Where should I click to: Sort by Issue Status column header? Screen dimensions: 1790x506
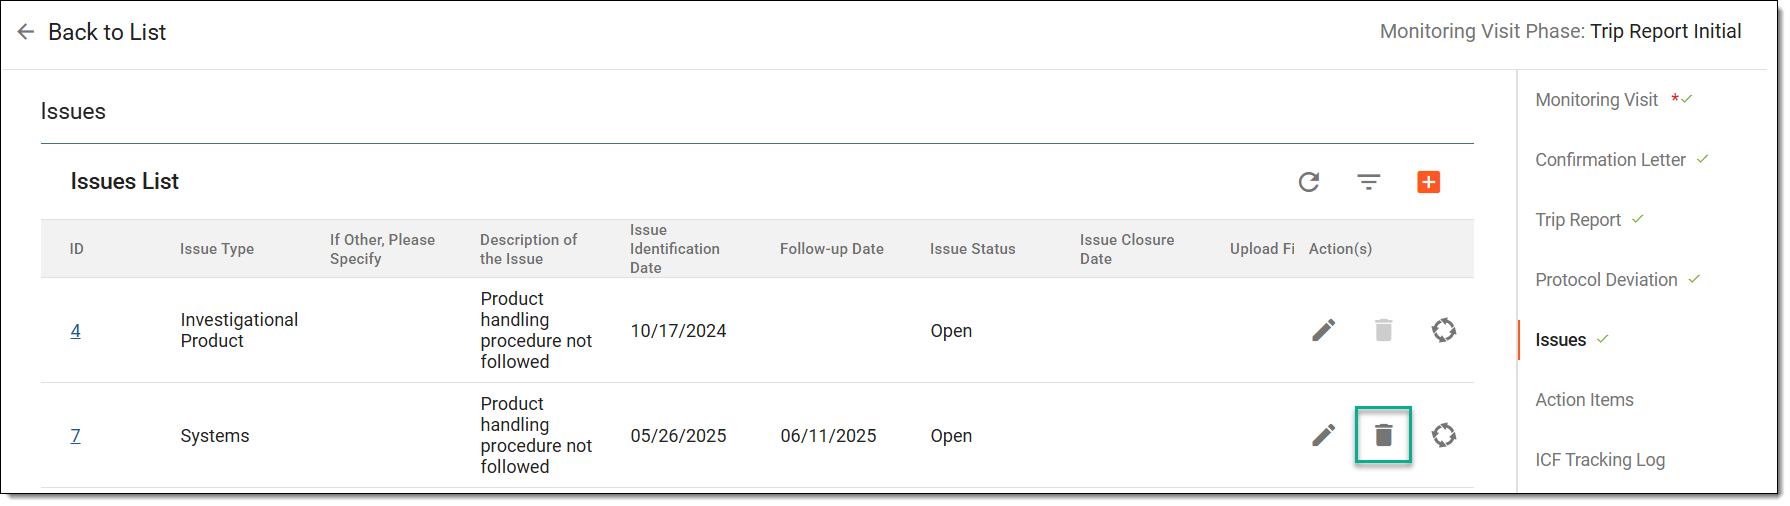[x=973, y=249]
